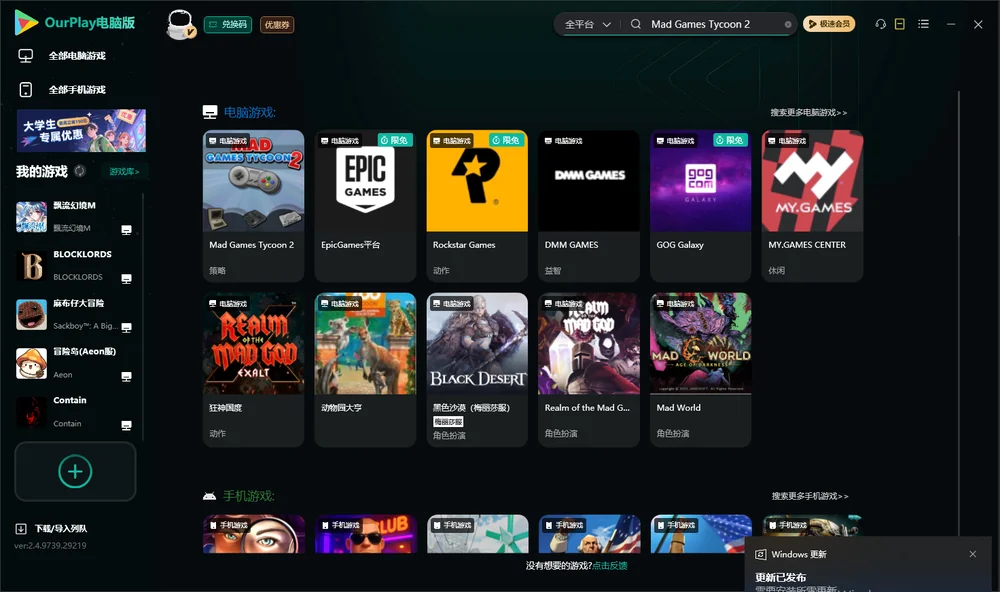This screenshot has height=592, width=1000.
Task: Select BLOCKLORDS in my games list
Action: pyautogui.click(x=74, y=265)
